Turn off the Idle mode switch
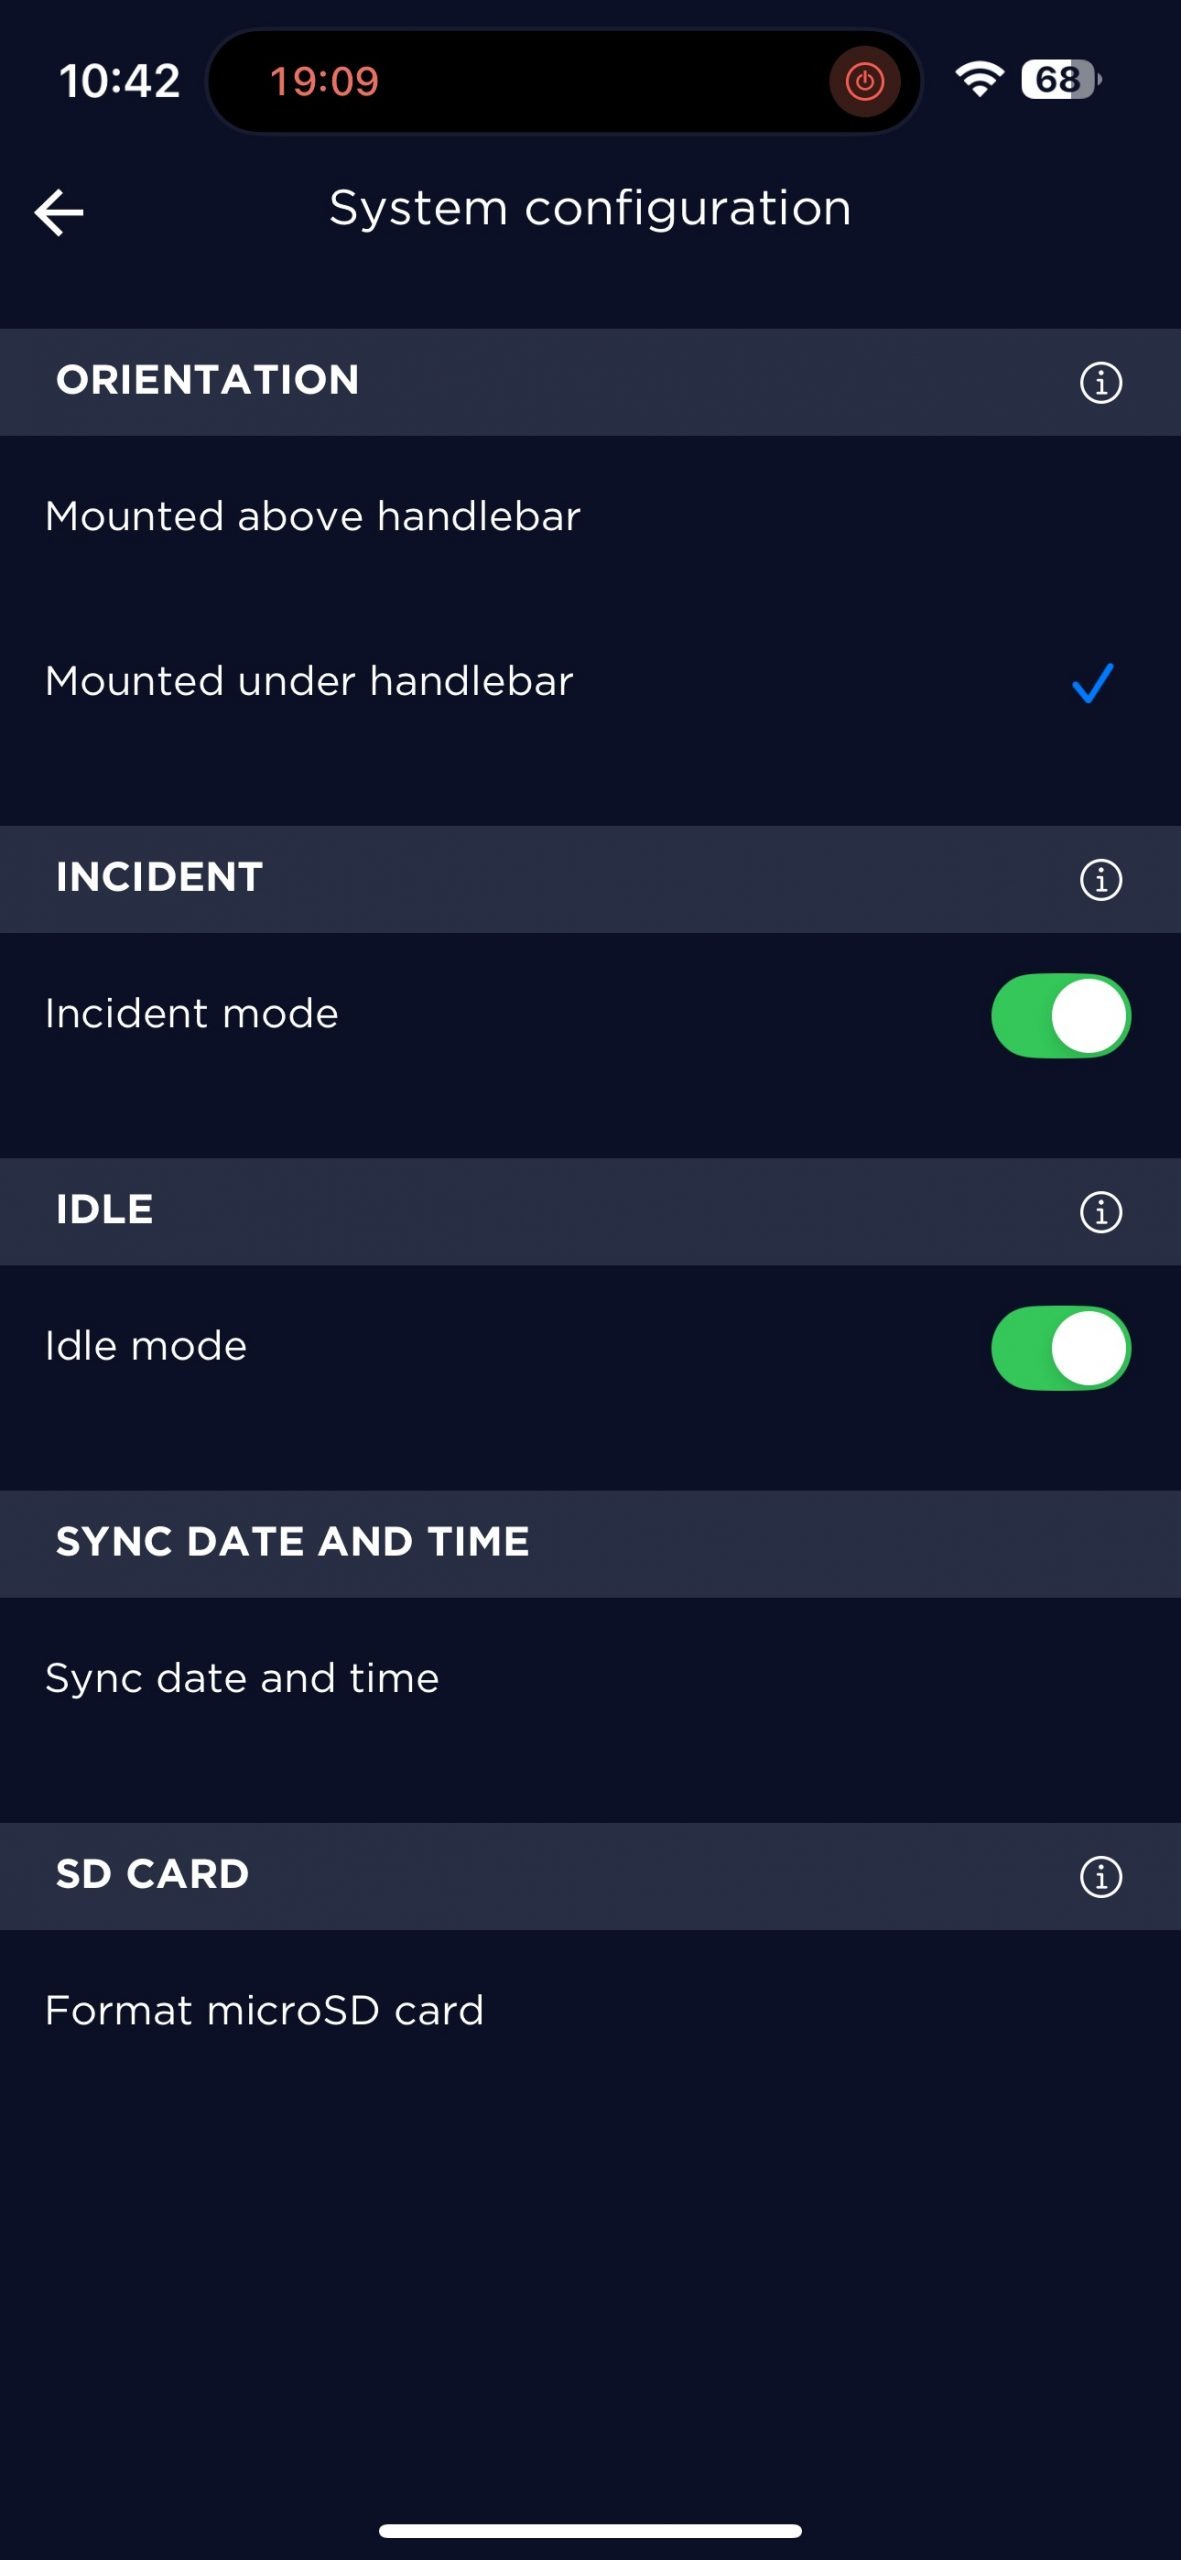 coord(1060,1347)
